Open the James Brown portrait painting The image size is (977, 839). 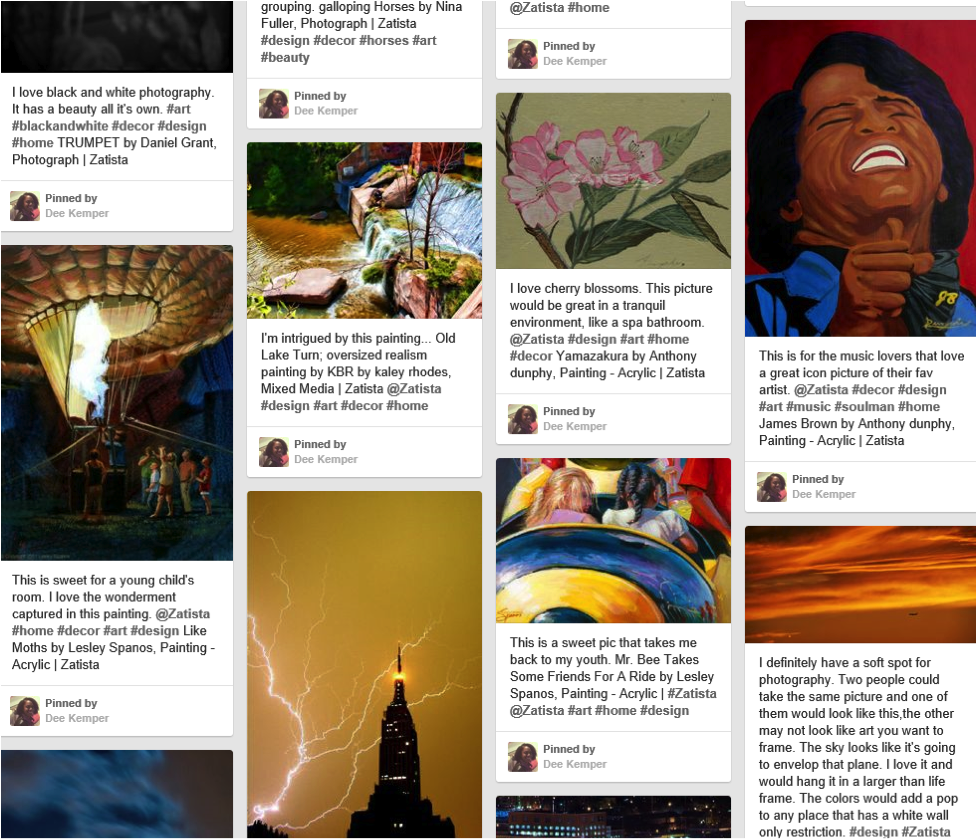point(860,178)
